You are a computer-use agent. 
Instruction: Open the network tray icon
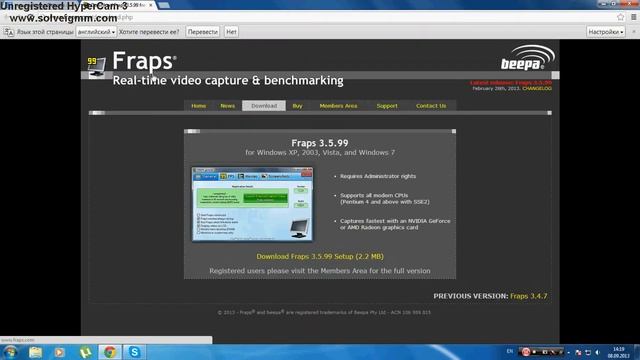pos(588,352)
